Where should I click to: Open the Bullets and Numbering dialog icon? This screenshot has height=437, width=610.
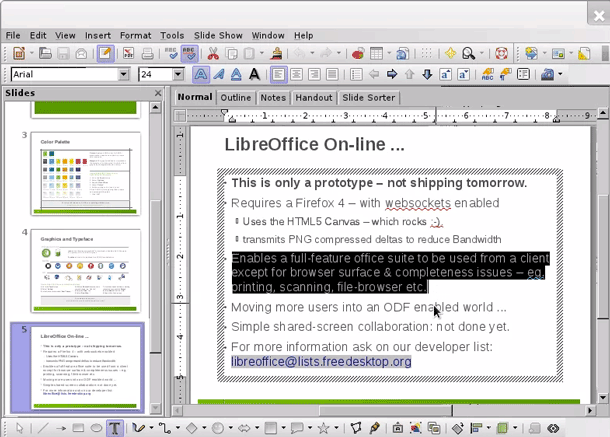click(x=524, y=74)
